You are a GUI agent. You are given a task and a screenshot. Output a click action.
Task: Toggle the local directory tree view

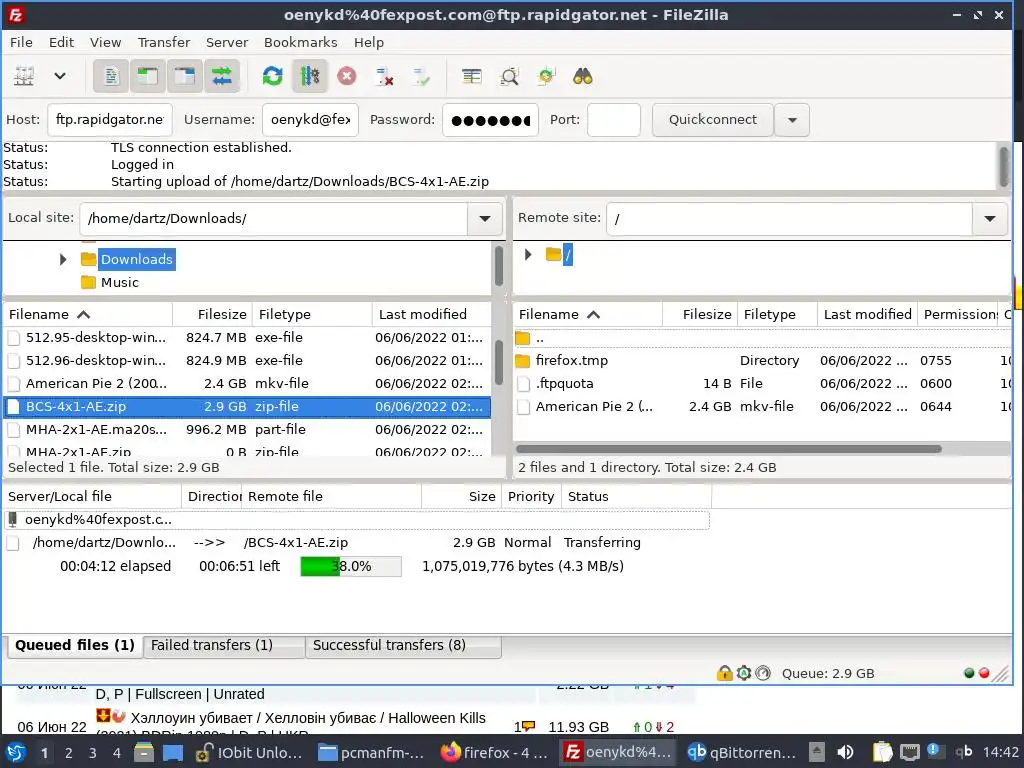tap(148, 76)
